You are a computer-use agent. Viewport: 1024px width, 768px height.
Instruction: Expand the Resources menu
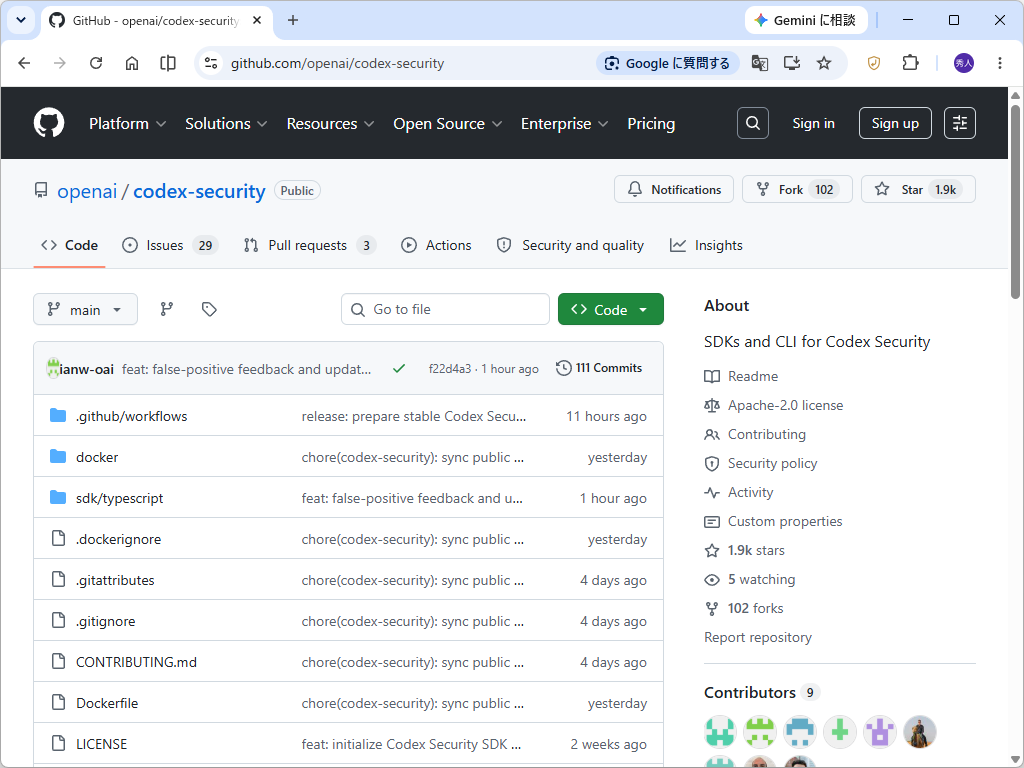(330, 123)
